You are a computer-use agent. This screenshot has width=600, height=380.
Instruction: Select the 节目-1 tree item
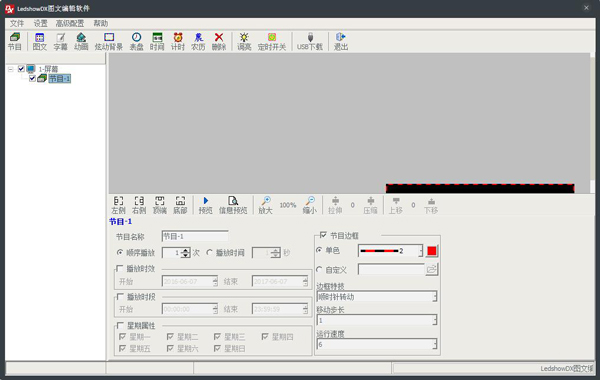[60, 78]
